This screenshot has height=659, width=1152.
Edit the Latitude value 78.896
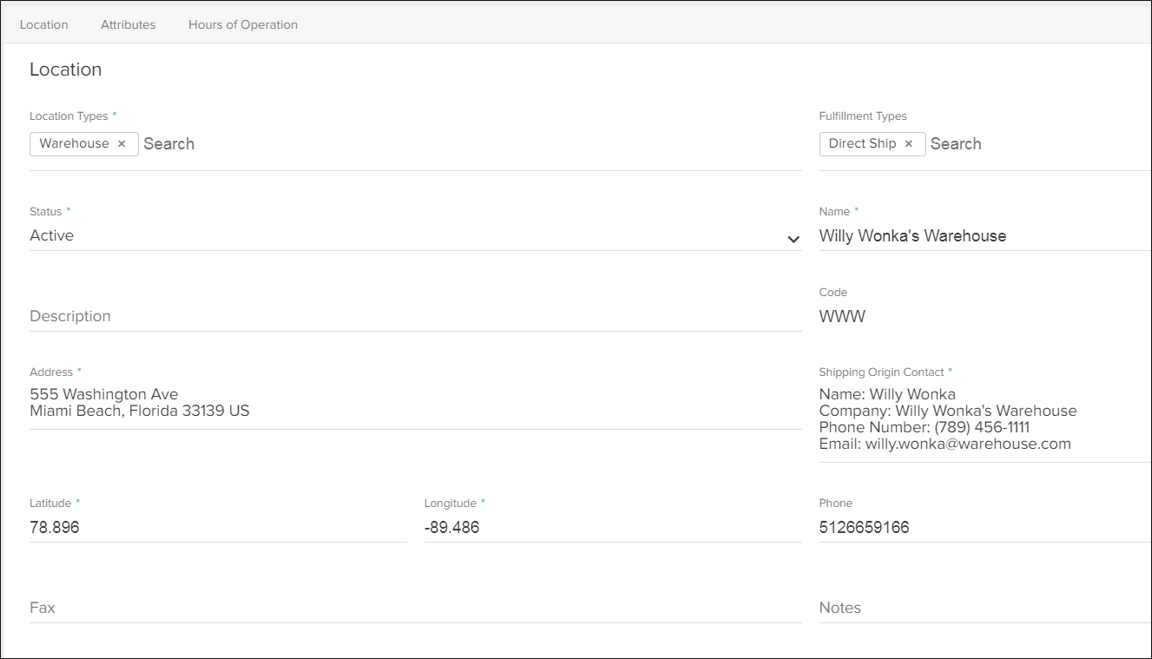click(x=217, y=527)
